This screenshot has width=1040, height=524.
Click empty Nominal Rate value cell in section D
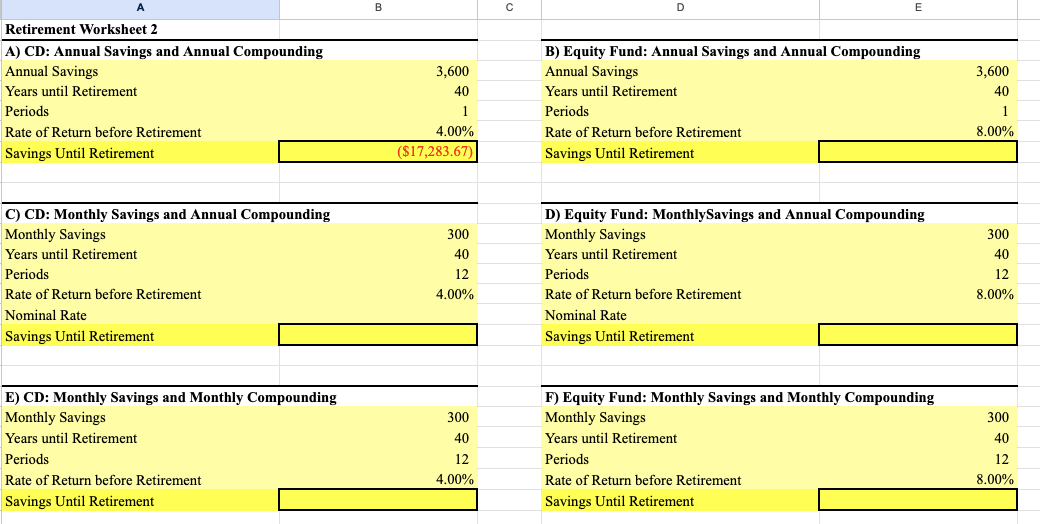click(918, 315)
